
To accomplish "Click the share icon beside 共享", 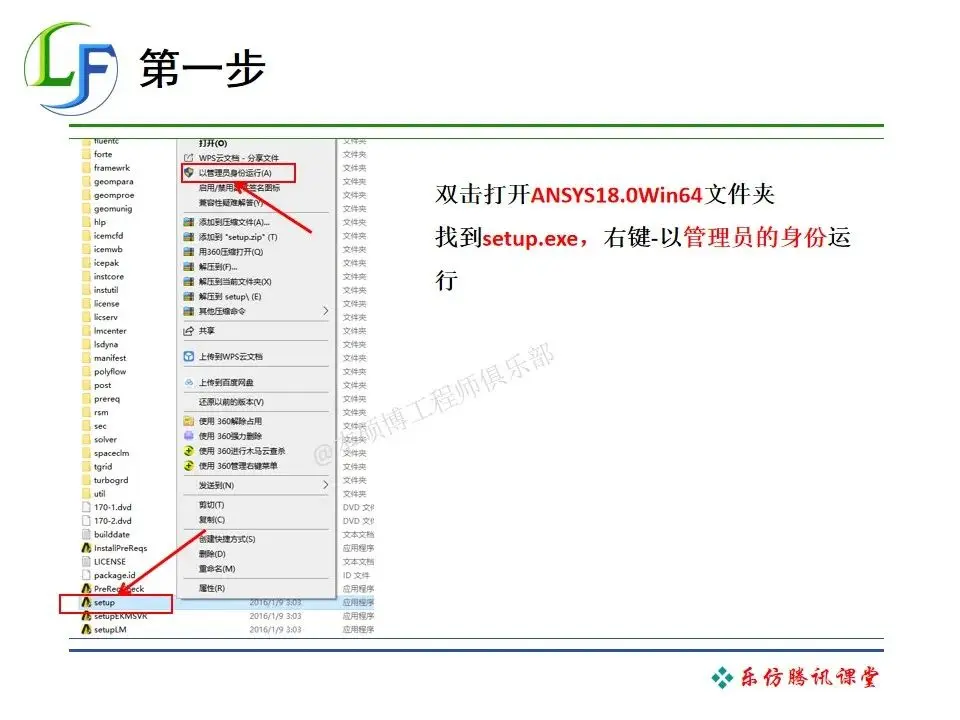I will (x=189, y=331).
